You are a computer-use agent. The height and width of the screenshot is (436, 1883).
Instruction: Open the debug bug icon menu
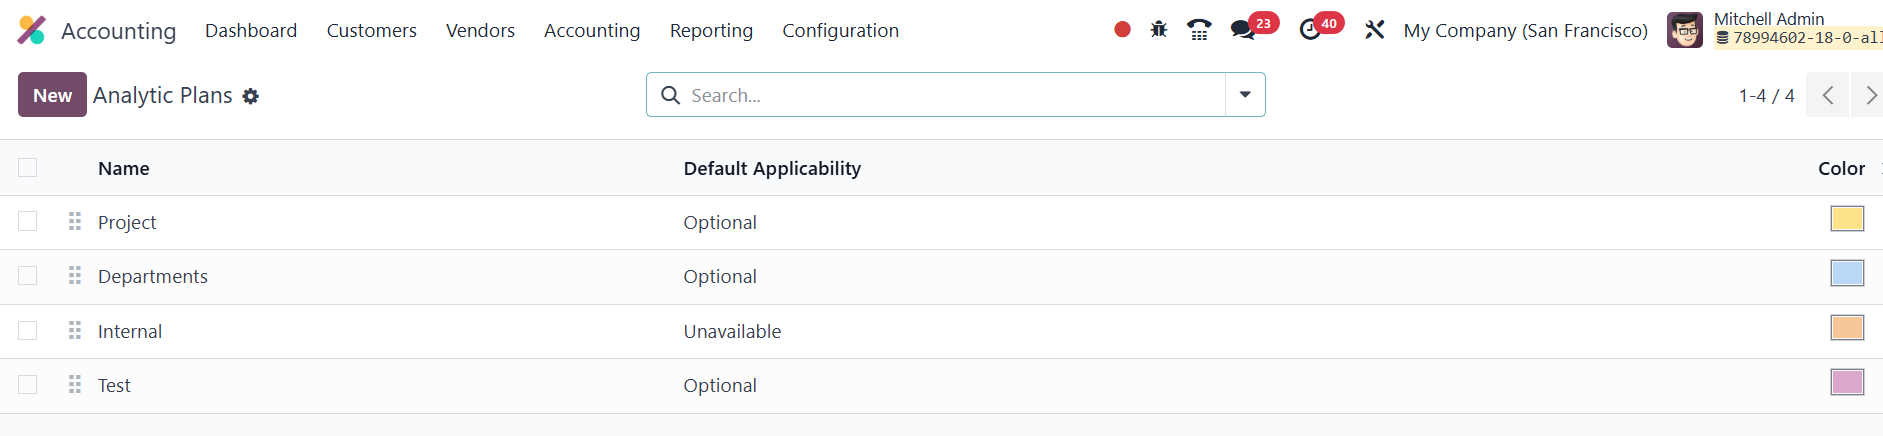coord(1159,30)
